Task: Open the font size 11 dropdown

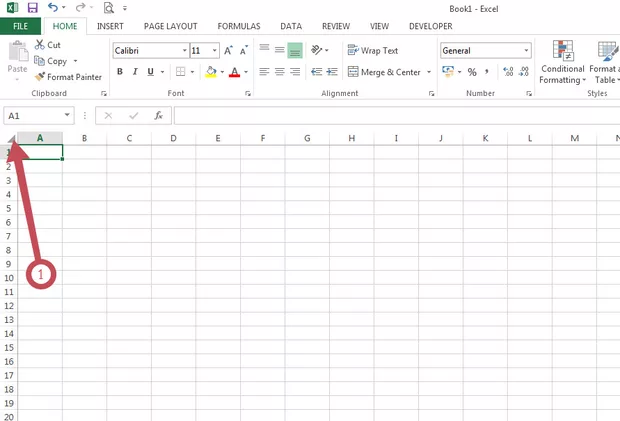Action: click(x=215, y=51)
